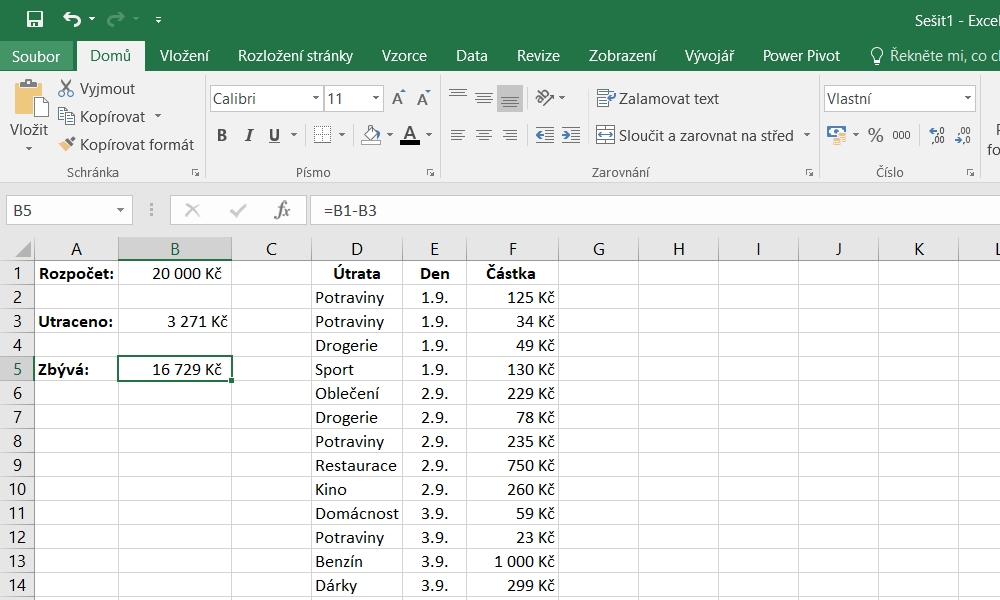Click the increase indent icon
This screenshot has height=600, width=1000.
571,135
